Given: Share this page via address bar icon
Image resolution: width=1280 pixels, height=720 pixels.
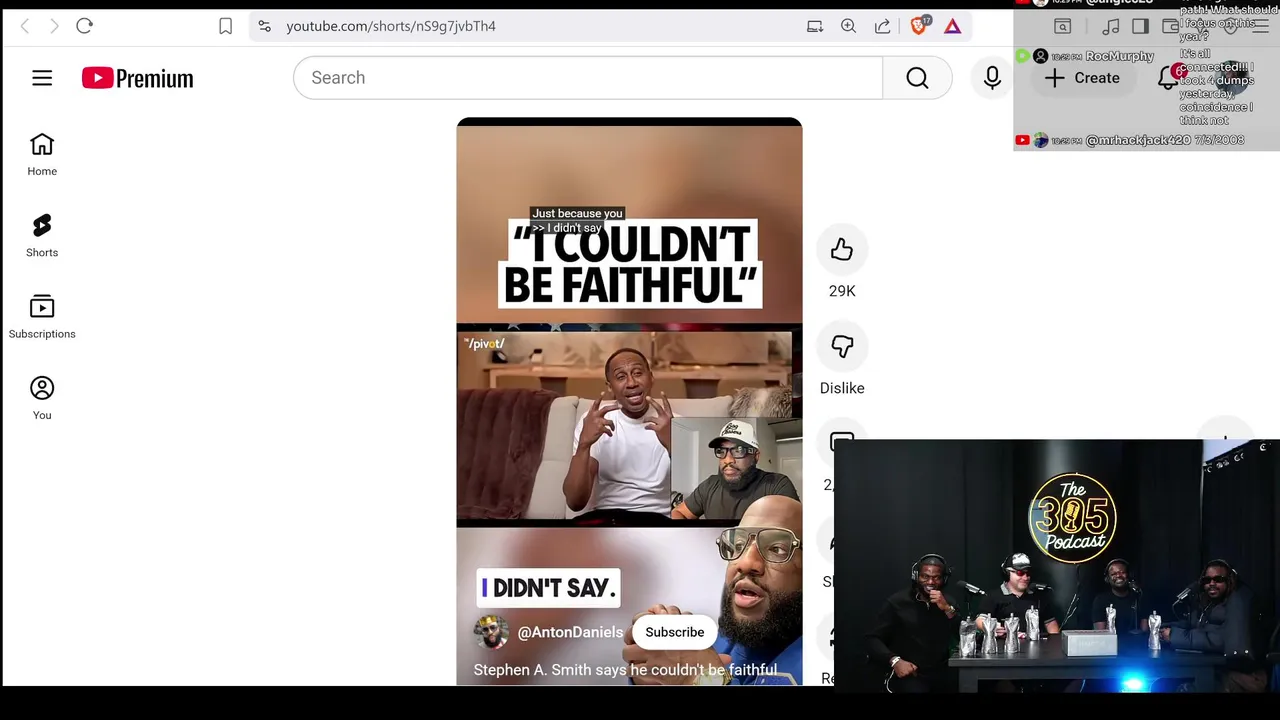Looking at the screenshot, I should (882, 26).
